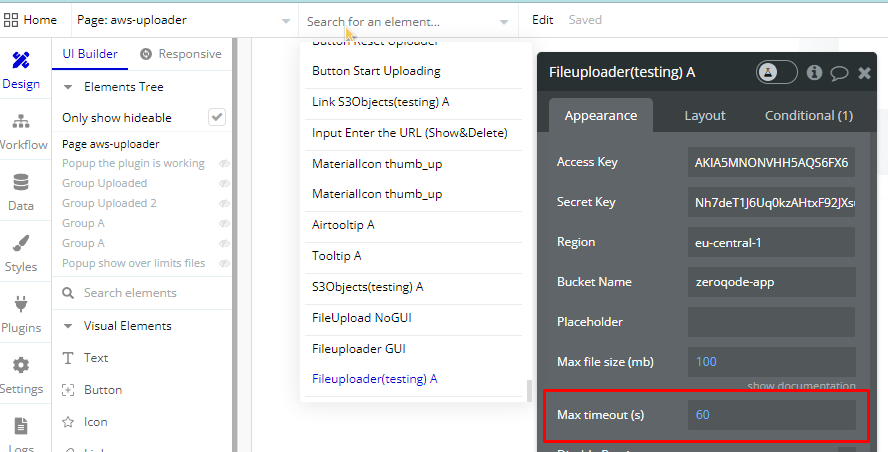Viewport: 888px width, 452px height.
Task: Click the Max timeout value 60
Action: click(x=771, y=415)
